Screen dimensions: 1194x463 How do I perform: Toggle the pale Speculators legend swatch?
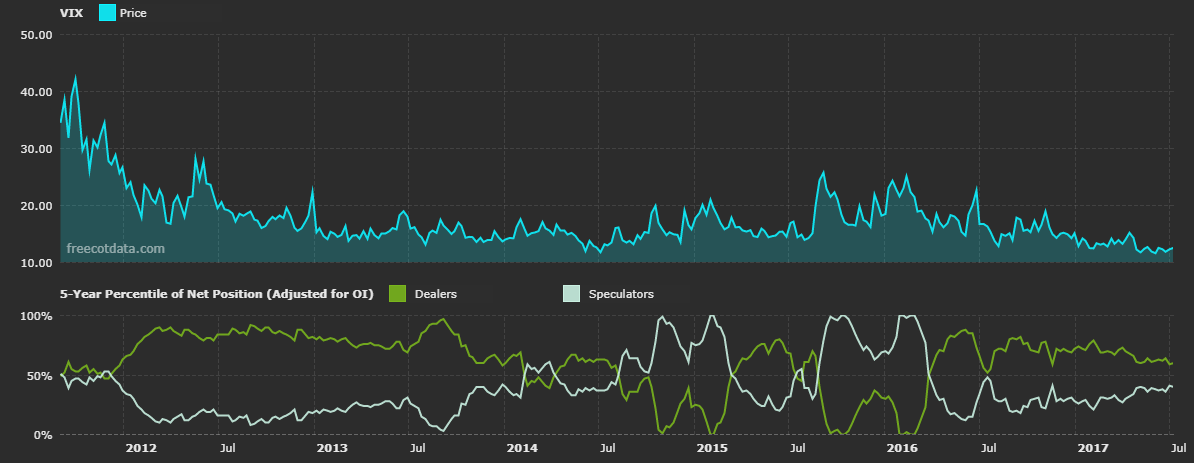[x=571, y=293]
